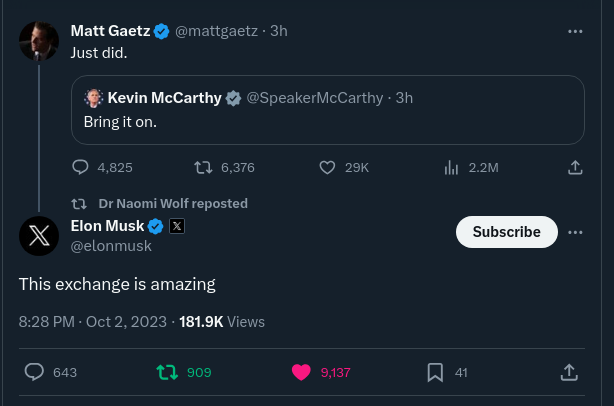The width and height of the screenshot is (614, 406).
Task: Retweet Matt Gaetz's post
Action: tap(202, 168)
